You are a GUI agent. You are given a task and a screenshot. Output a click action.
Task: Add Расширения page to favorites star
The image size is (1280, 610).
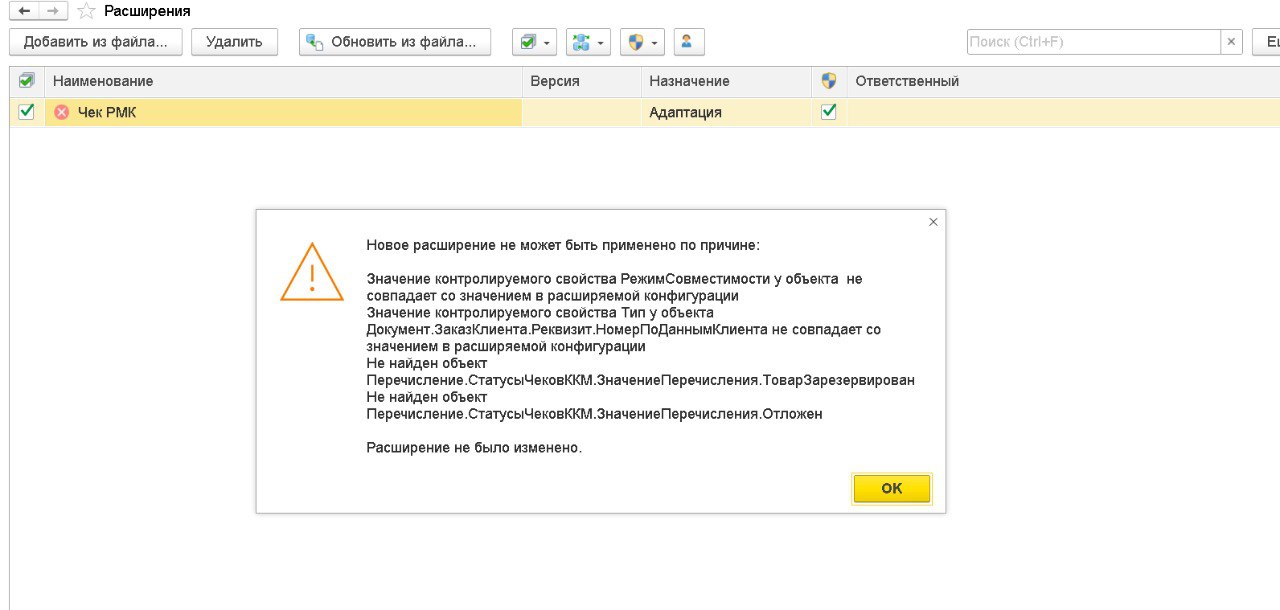pos(86,11)
